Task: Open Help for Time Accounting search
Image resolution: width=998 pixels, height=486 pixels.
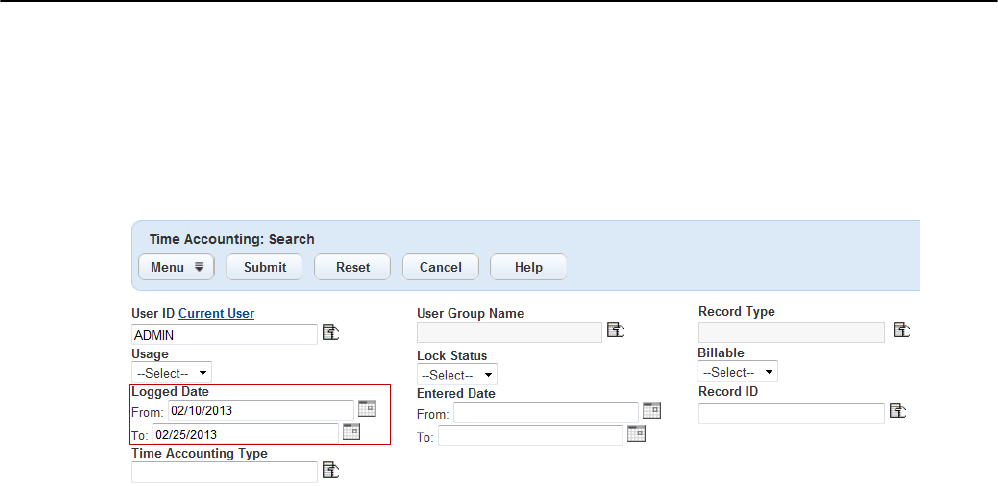Action: 528,267
